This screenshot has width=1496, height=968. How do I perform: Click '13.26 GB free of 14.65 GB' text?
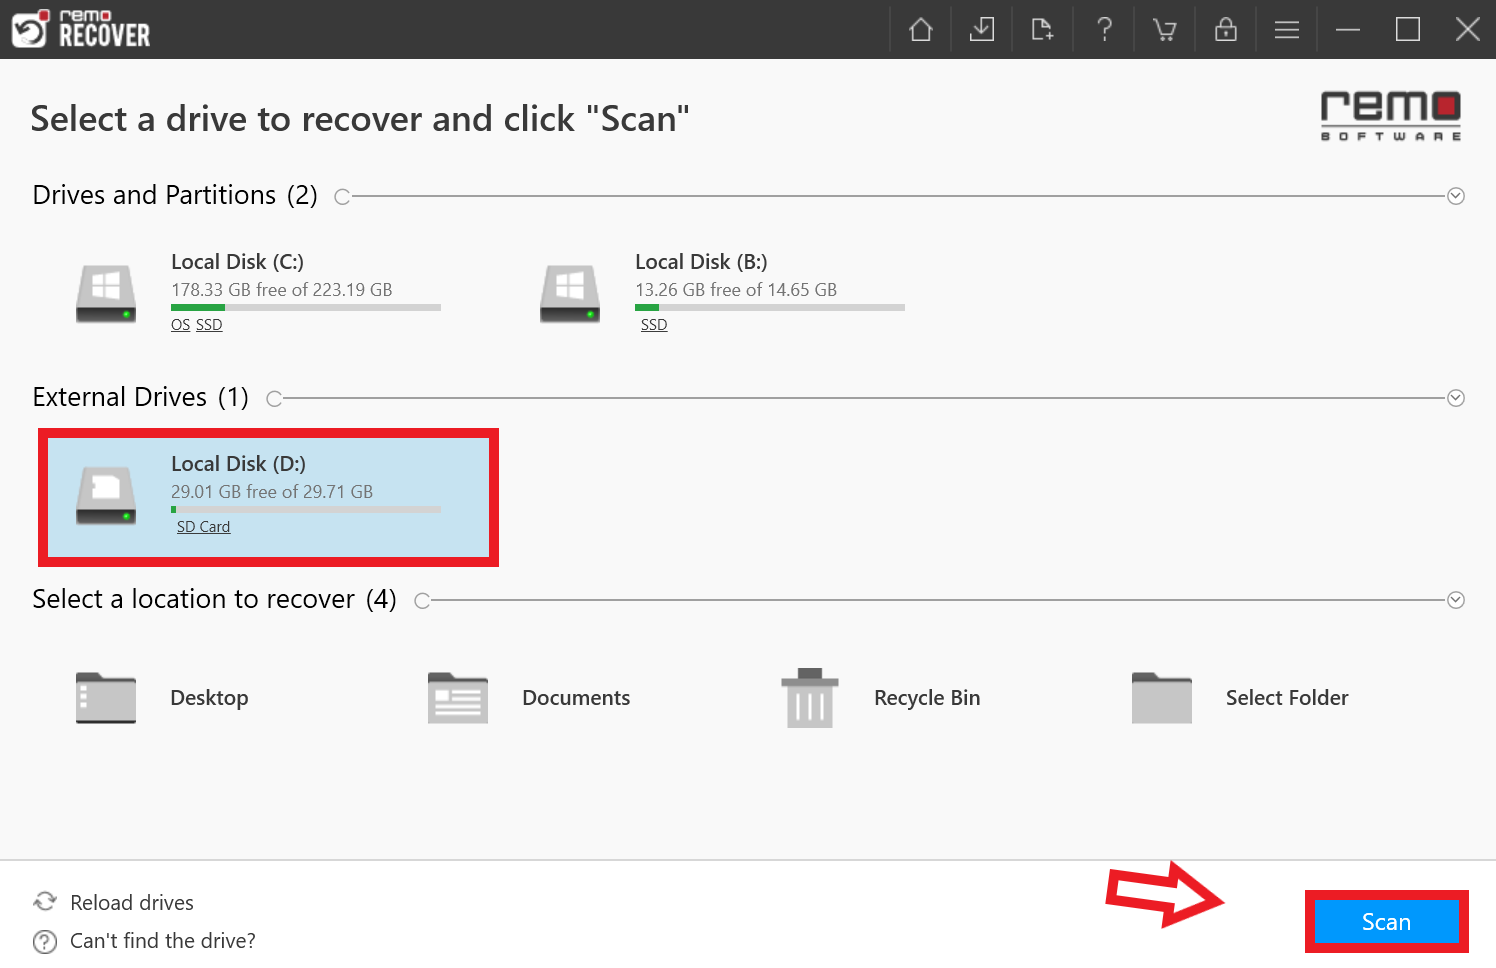point(736,290)
